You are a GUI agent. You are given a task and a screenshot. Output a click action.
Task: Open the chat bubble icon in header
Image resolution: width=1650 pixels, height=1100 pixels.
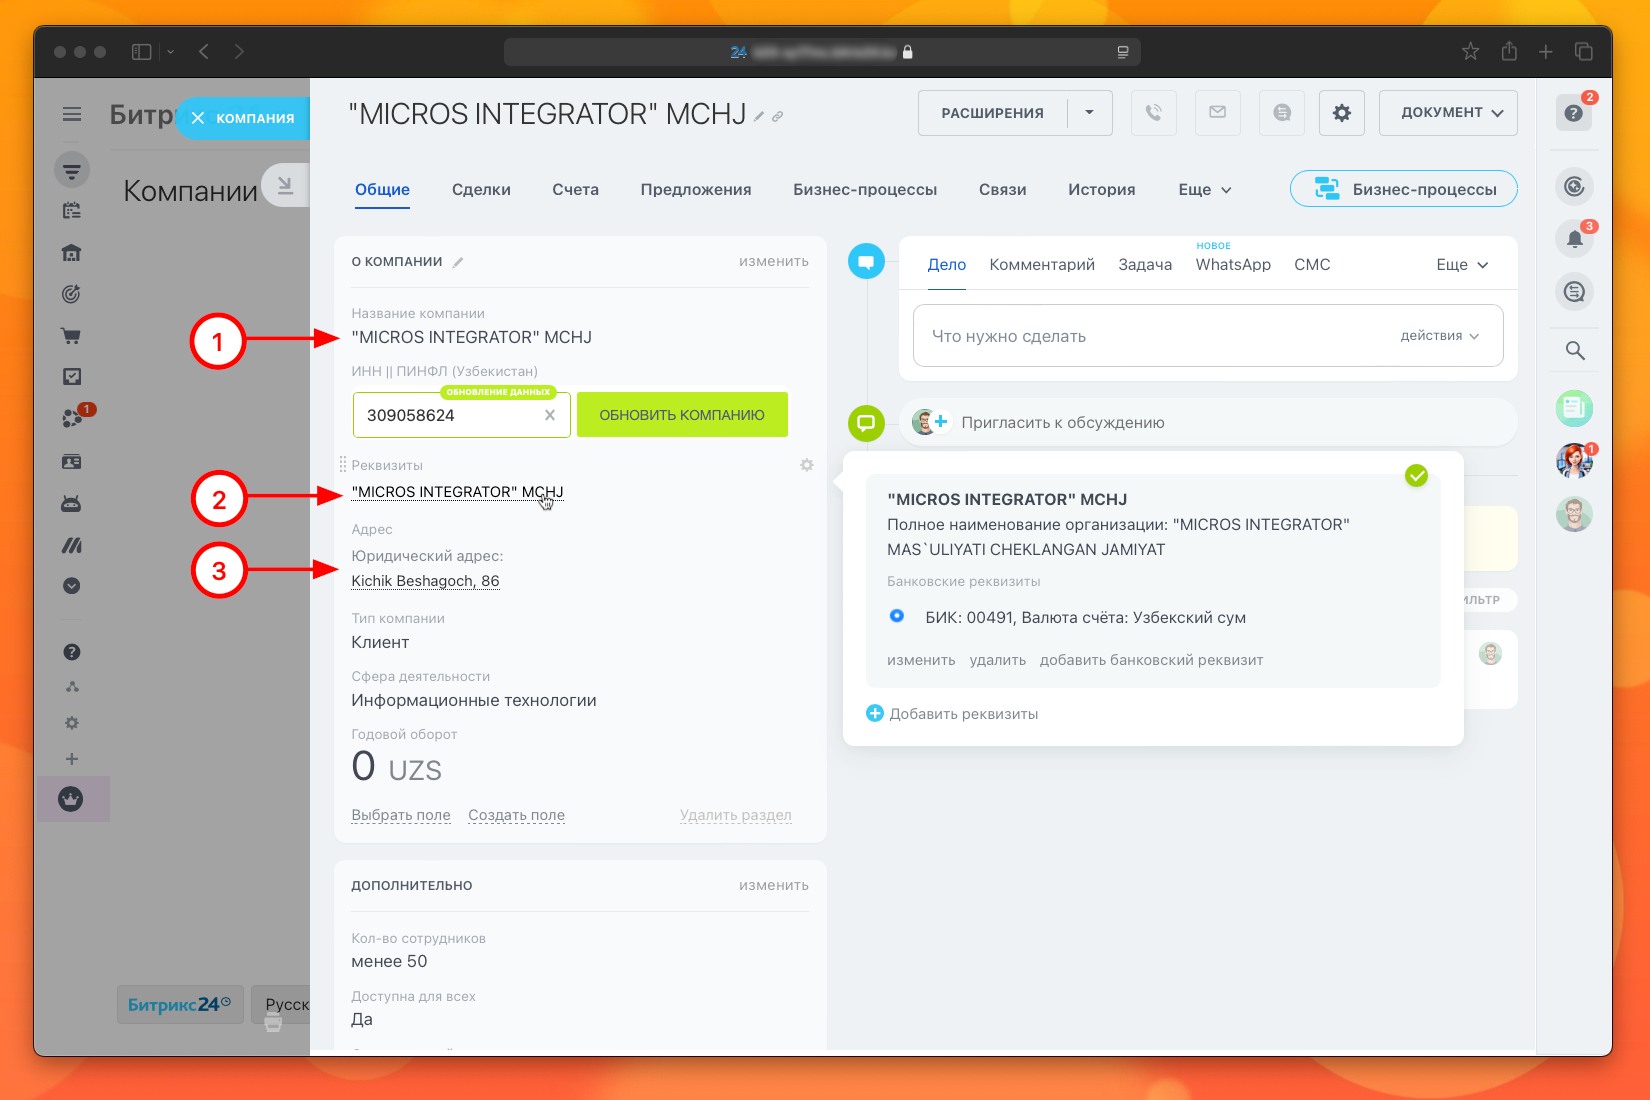point(1282,113)
